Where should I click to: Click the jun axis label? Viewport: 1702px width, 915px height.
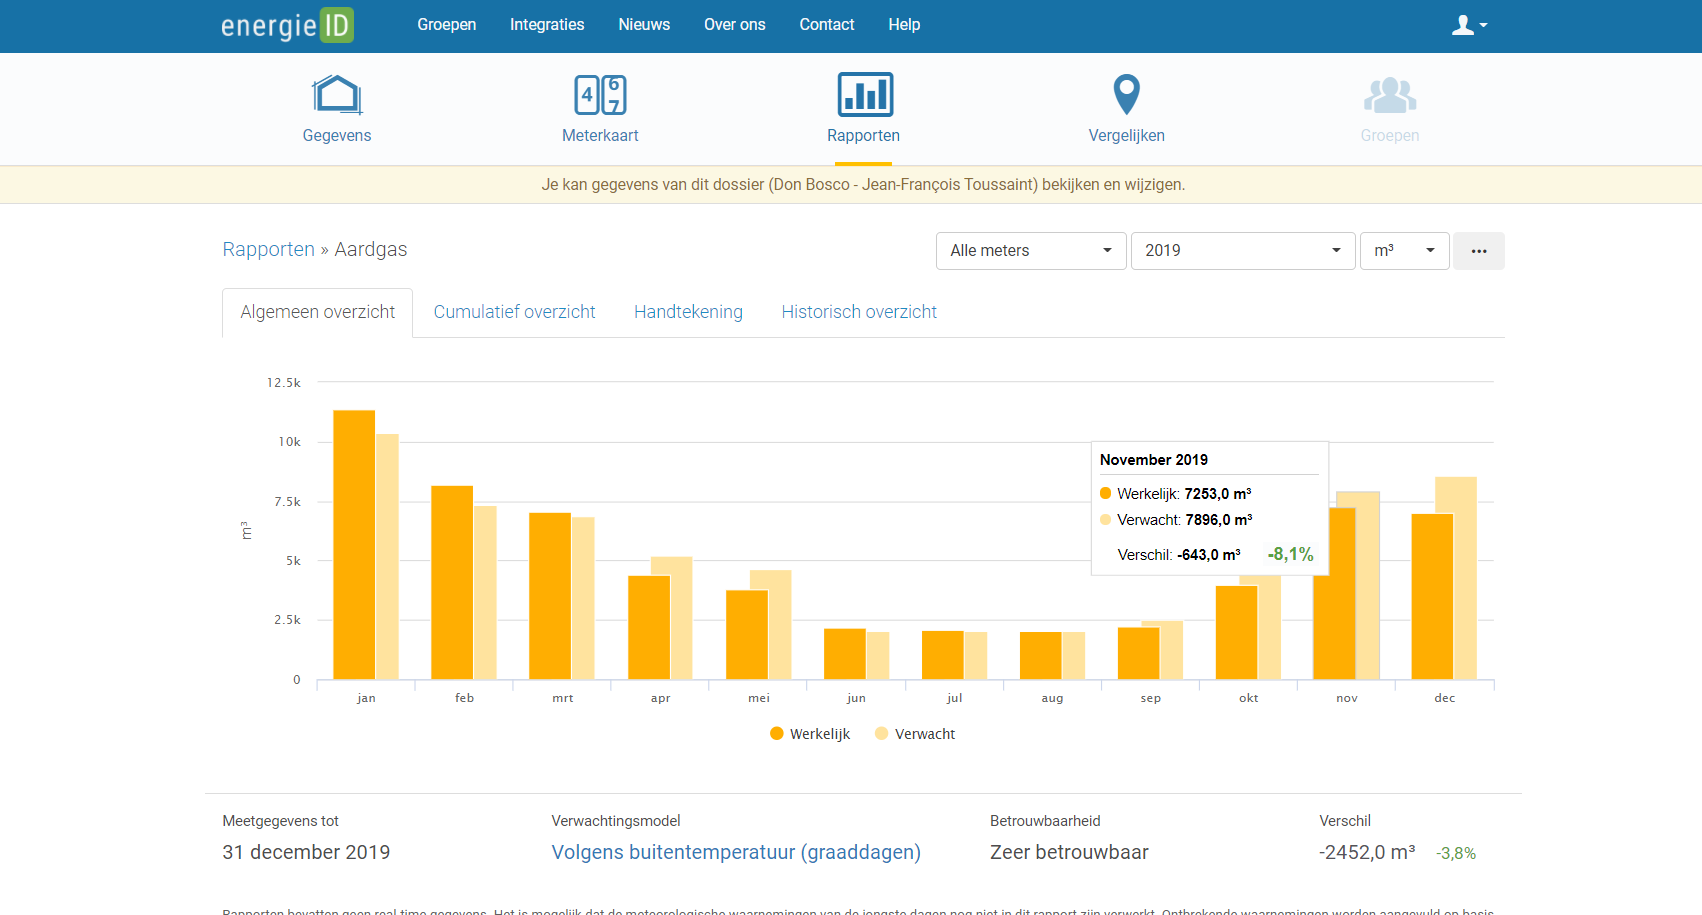856,698
